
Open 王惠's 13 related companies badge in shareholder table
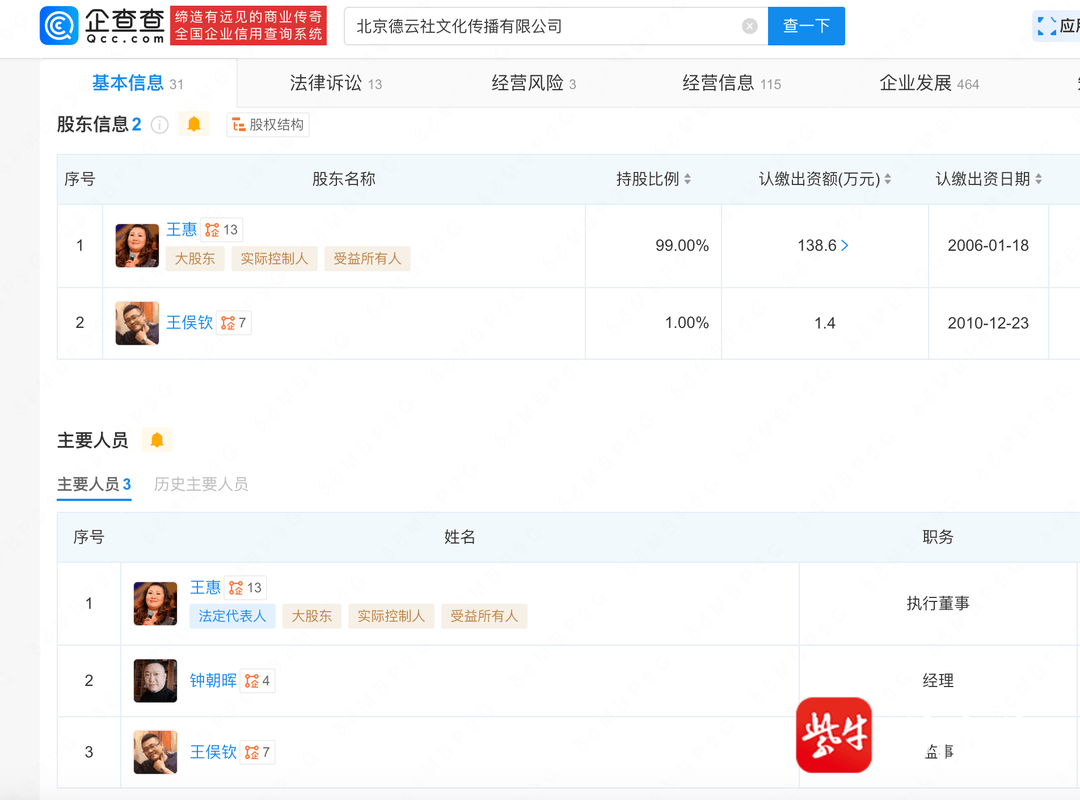(x=222, y=230)
